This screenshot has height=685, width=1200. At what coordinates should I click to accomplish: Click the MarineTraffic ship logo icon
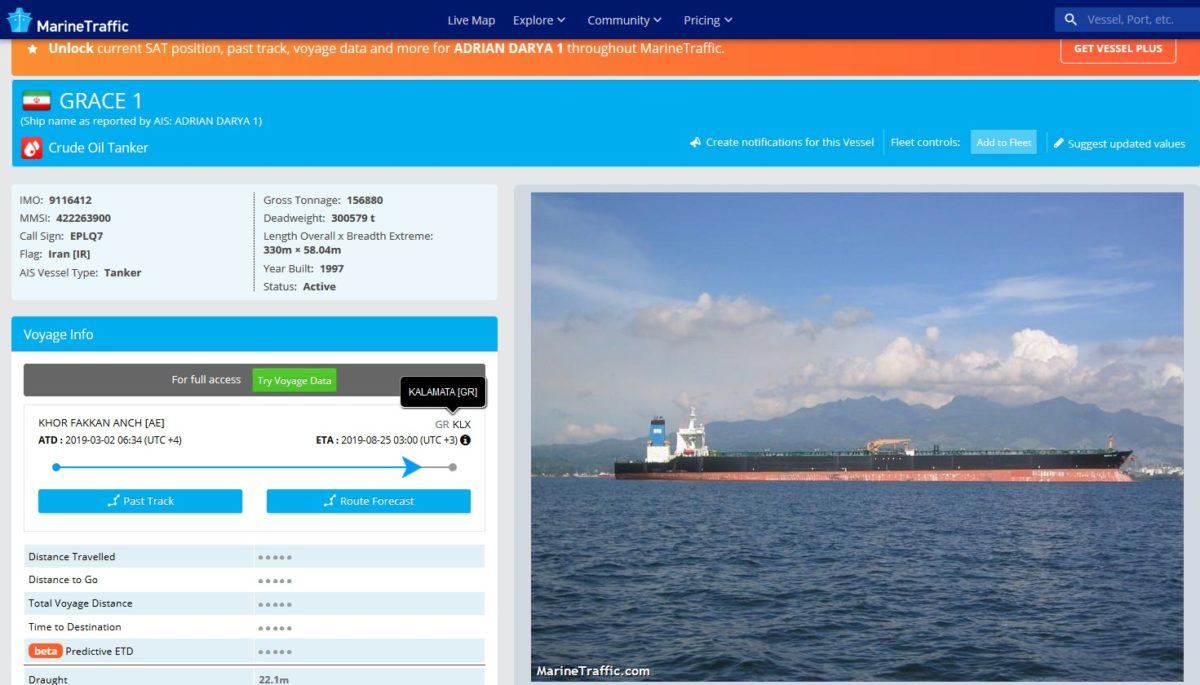[x=20, y=21]
